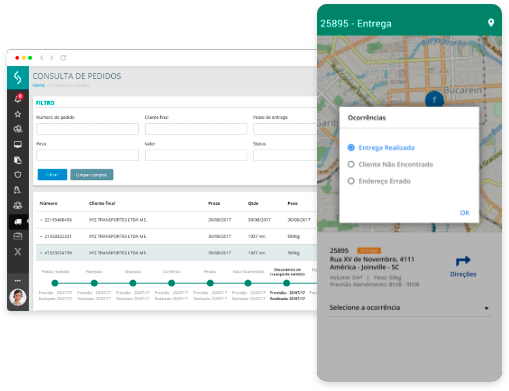Expand order row 32165468456
This screenshot has width=509, height=391.
click(x=41, y=220)
